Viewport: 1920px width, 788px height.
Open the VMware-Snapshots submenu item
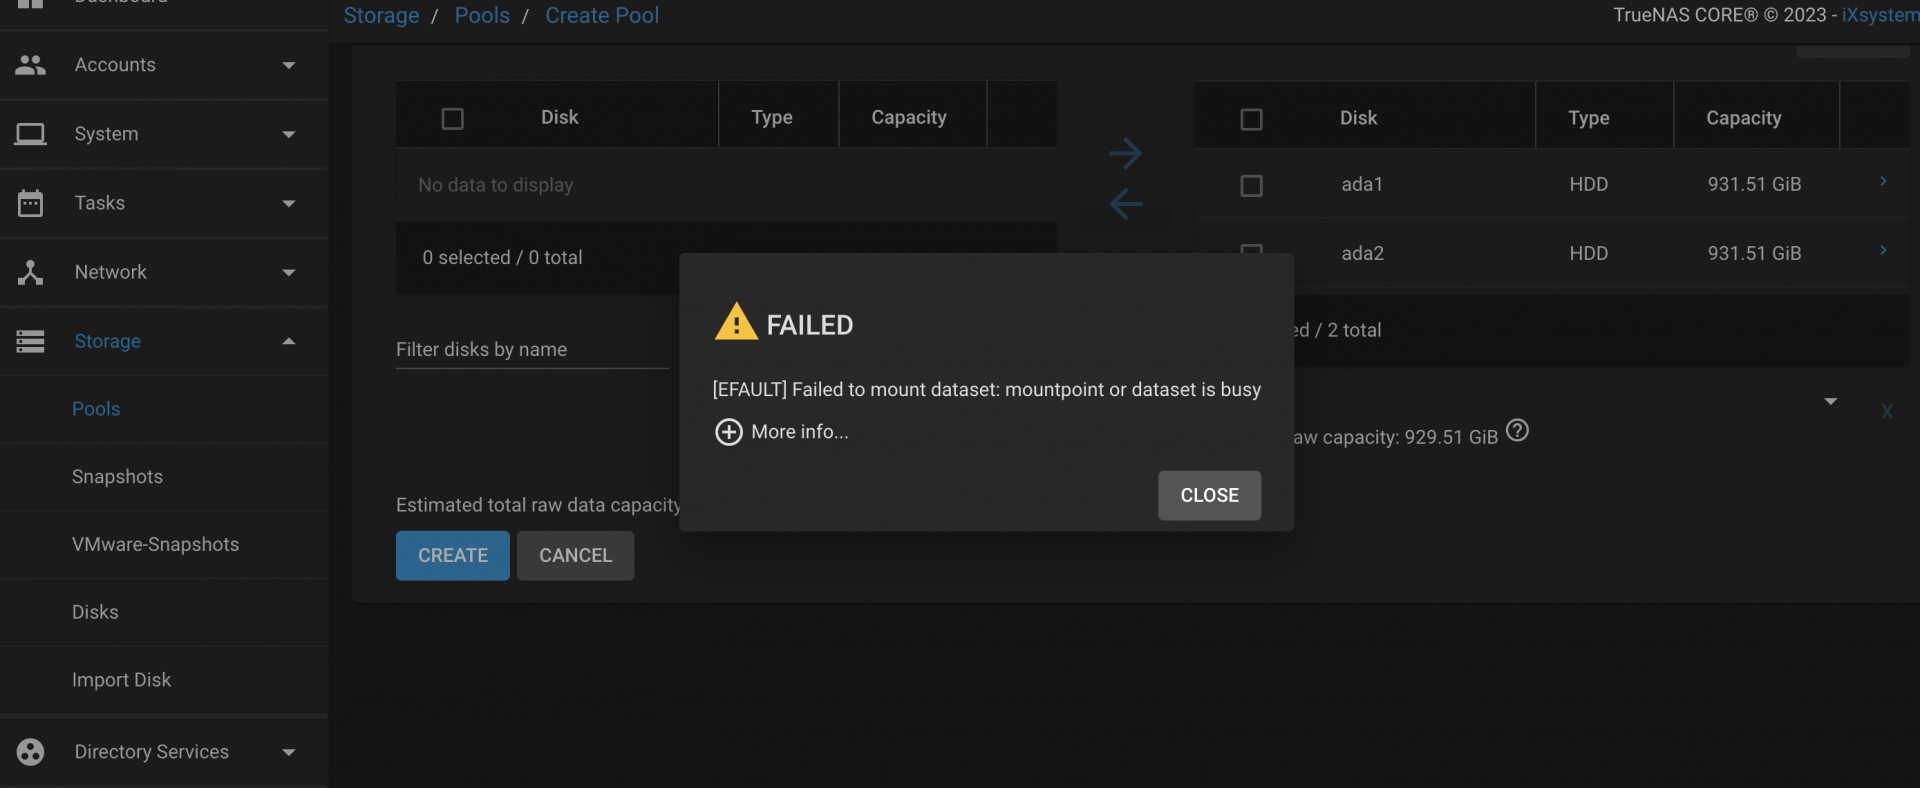pos(155,545)
